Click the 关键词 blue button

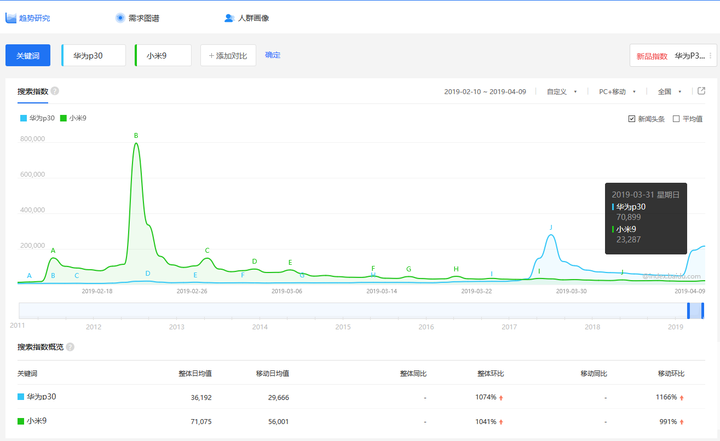click(x=28, y=56)
